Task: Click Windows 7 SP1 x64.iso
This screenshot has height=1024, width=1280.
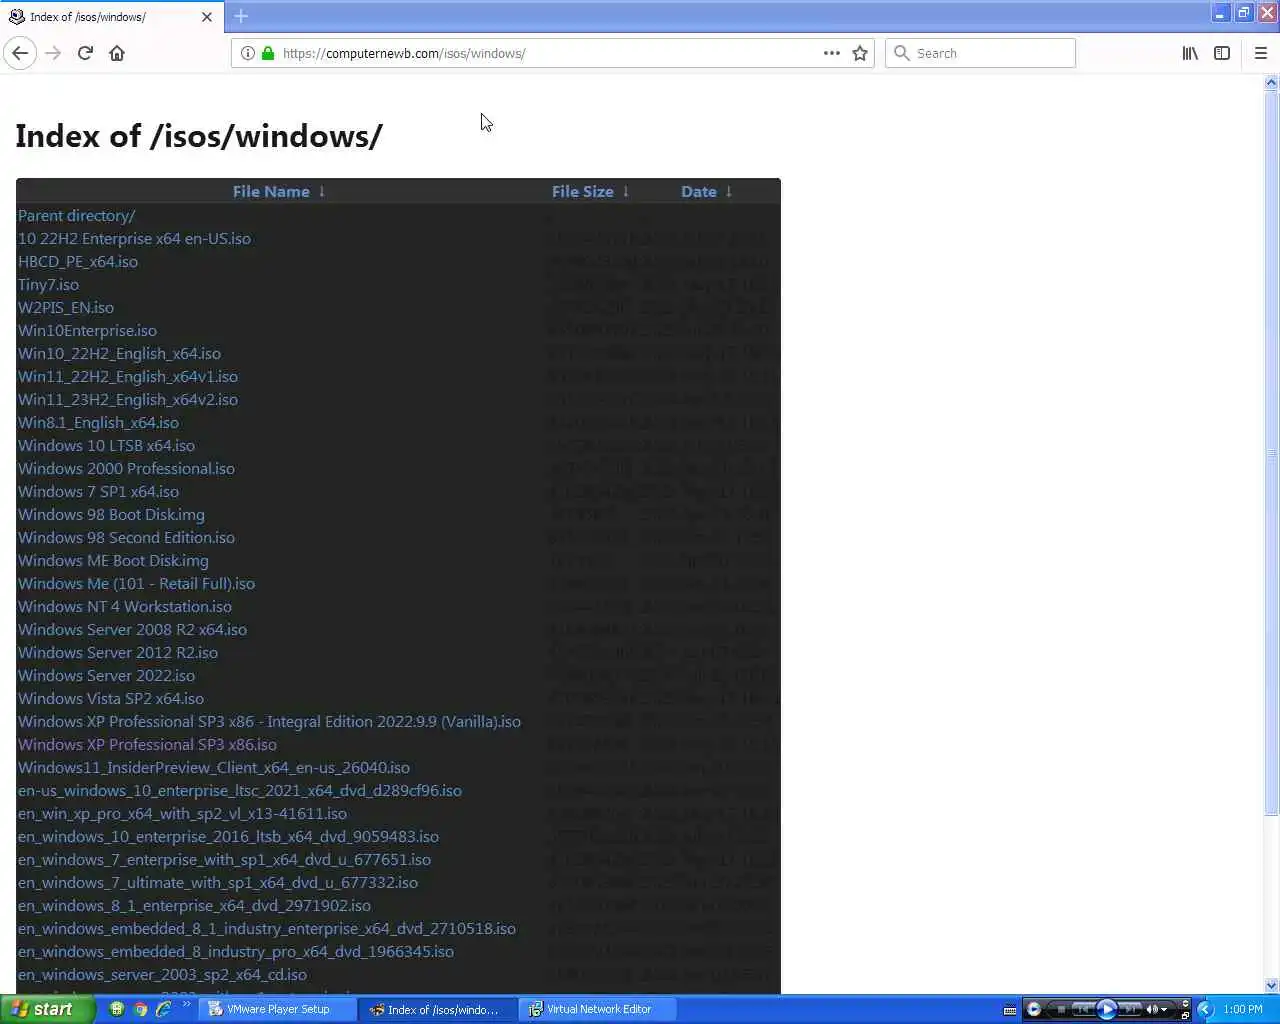Action: pyautogui.click(x=98, y=491)
